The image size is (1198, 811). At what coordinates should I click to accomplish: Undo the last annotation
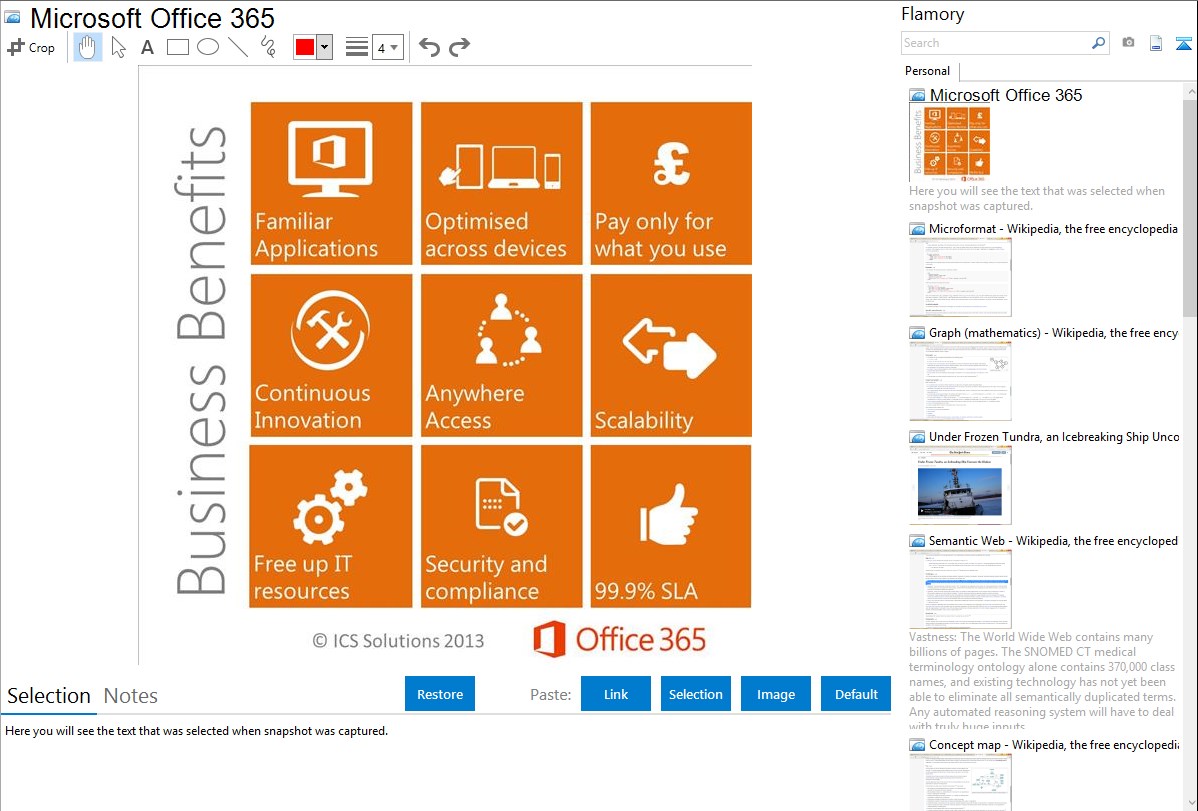(x=429, y=47)
